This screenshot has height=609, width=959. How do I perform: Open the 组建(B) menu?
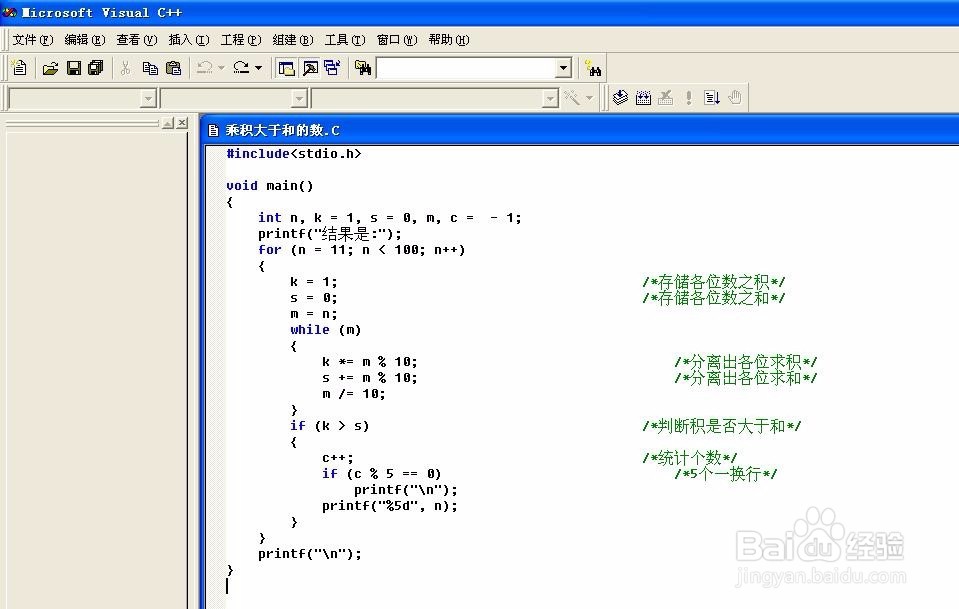pyautogui.click(x=293, y=40)
